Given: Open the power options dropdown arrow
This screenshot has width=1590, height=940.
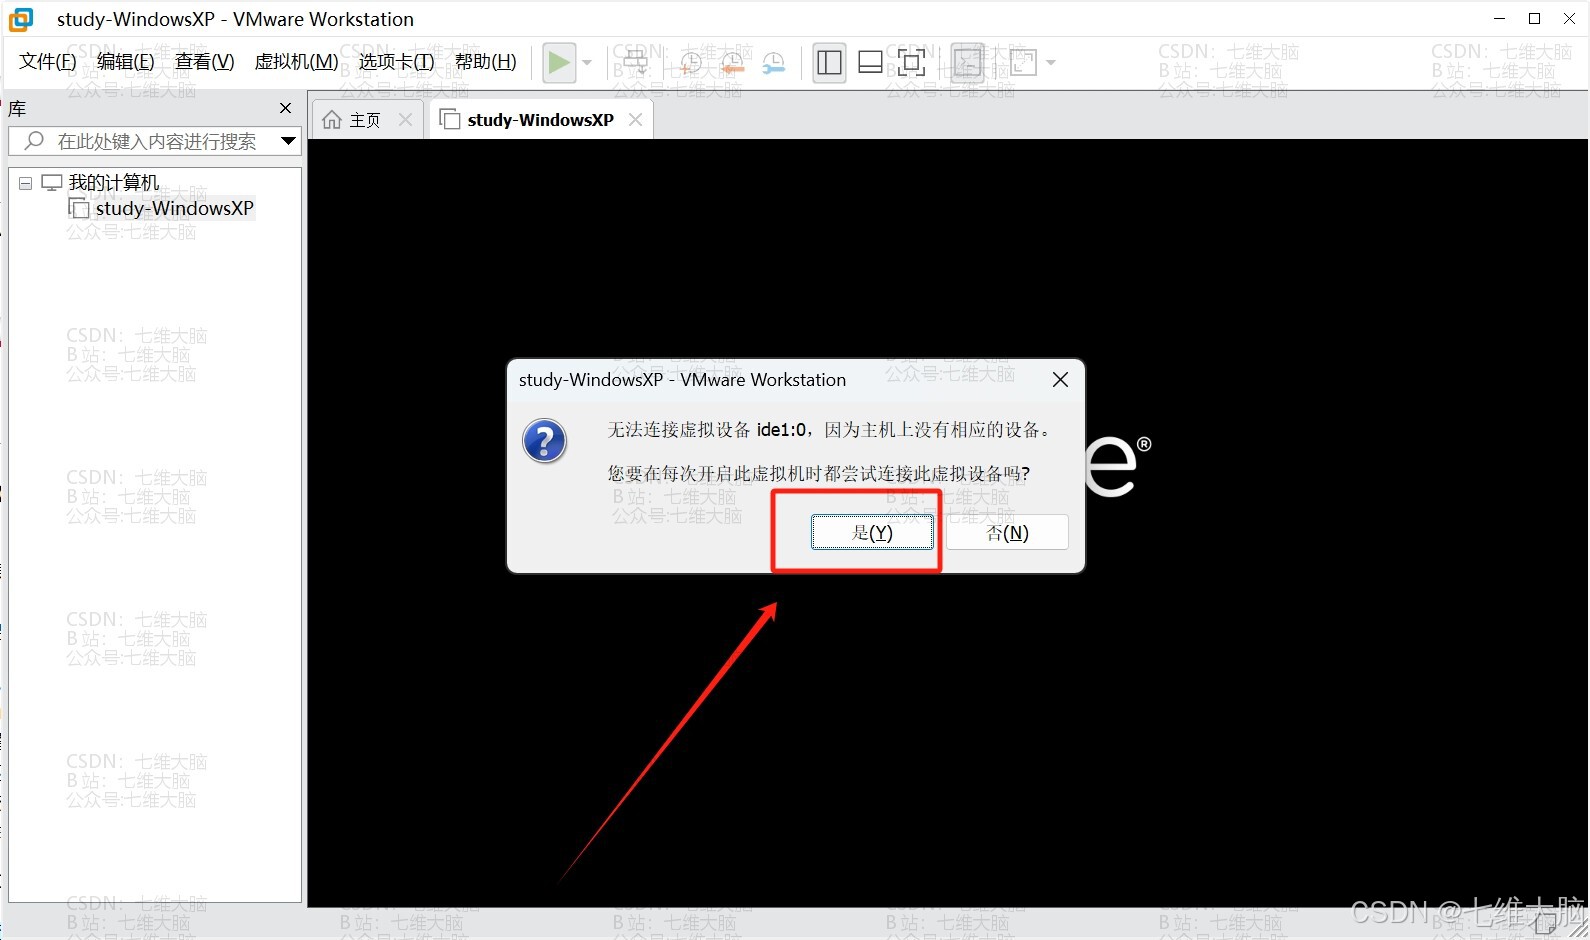Looking at the screenshot, I should coord(587,63).
